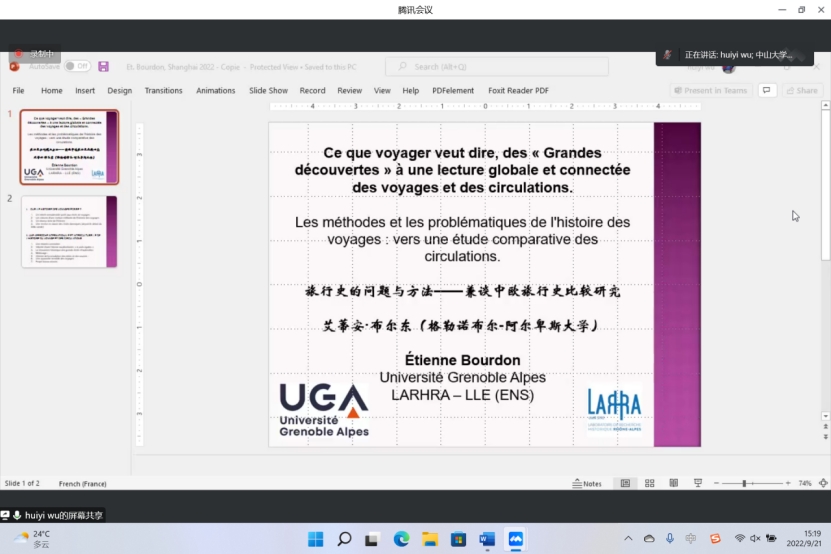
Task: Open Slide Sorter view from status bar
Action: 649,483
